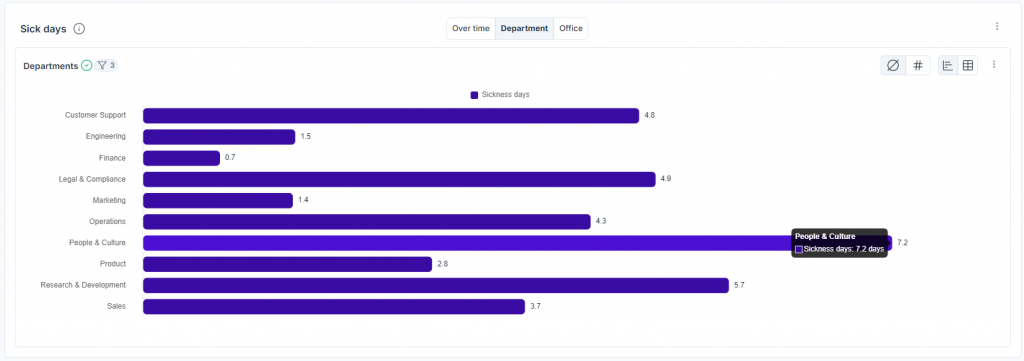Viewport: 1024px width, 361px height.
Task: Click the 0.7 value label
Action: coord(230,158)
